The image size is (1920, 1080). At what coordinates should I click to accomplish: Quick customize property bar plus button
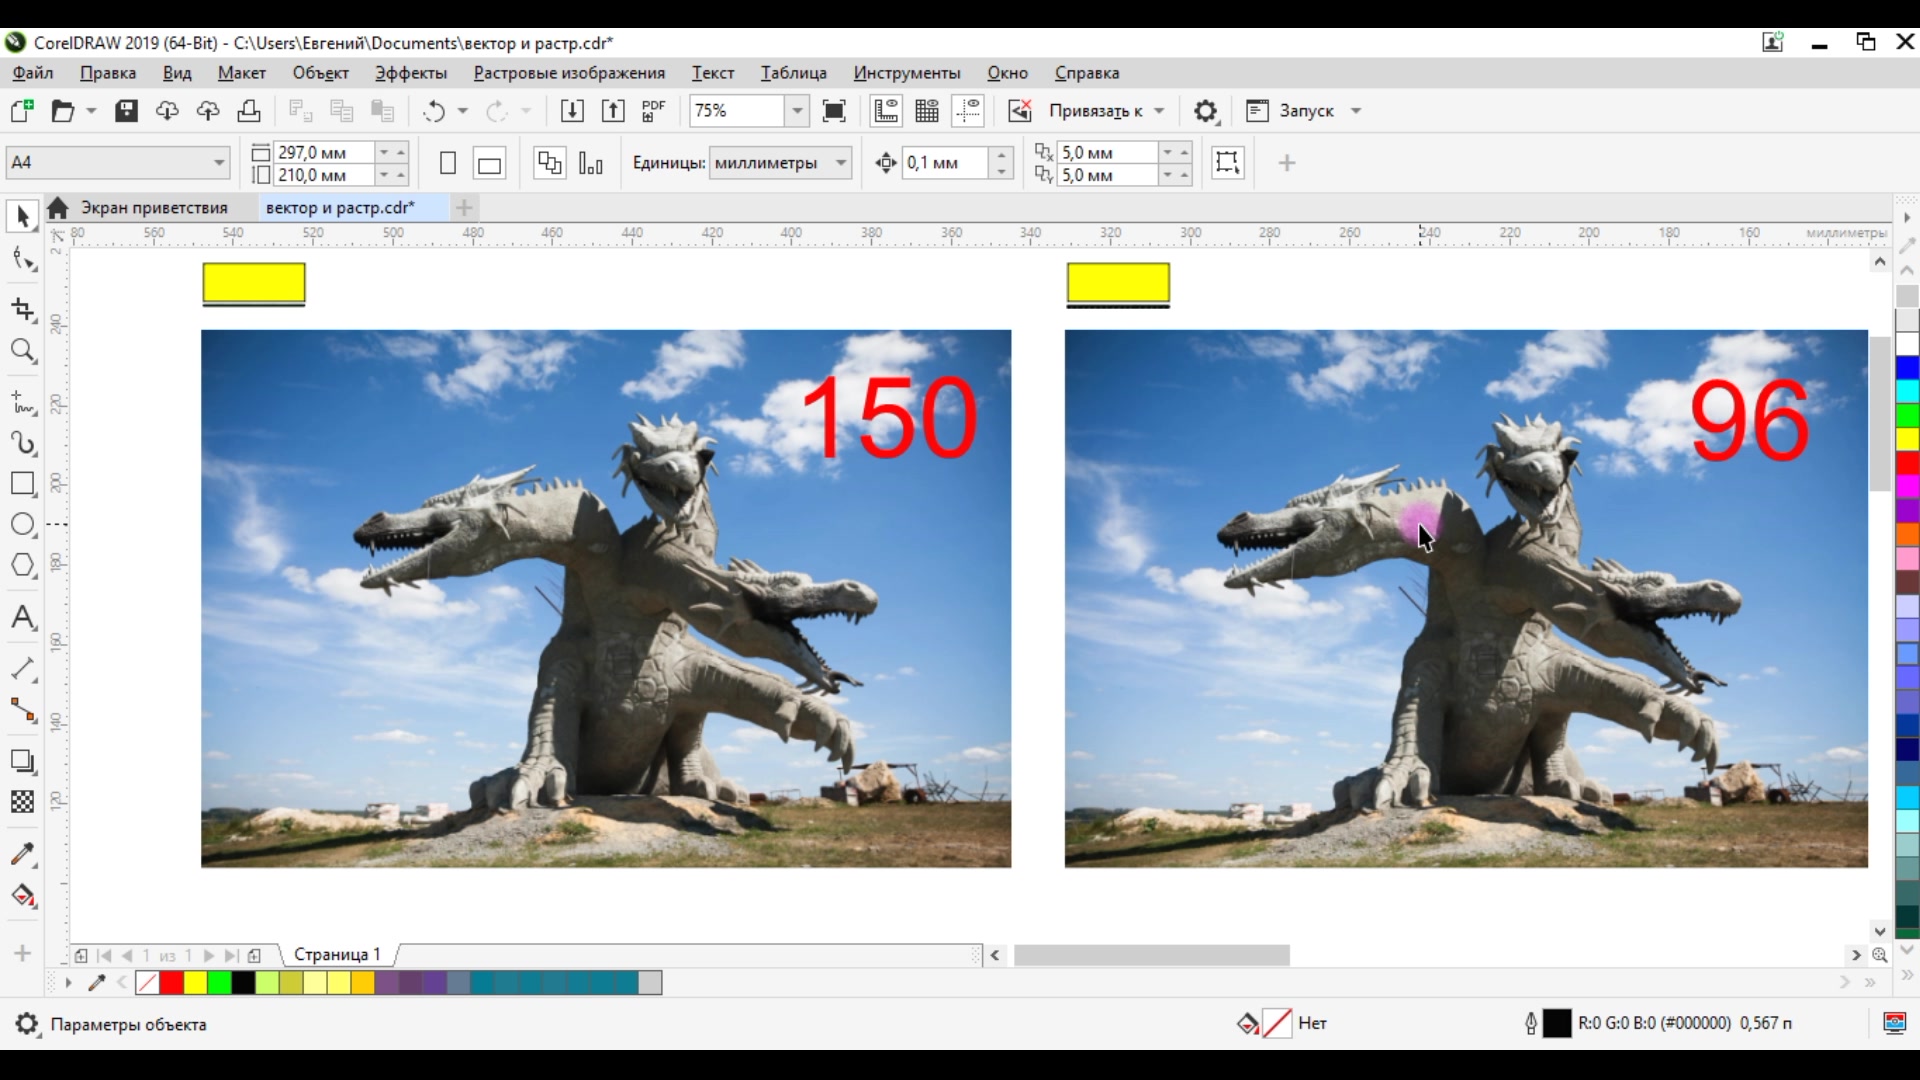1287,163
